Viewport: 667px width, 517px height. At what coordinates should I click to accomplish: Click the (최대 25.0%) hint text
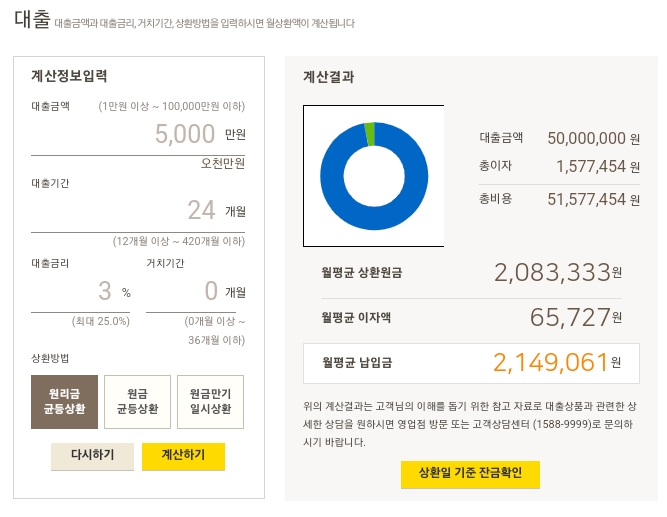(x=100, y=321)
